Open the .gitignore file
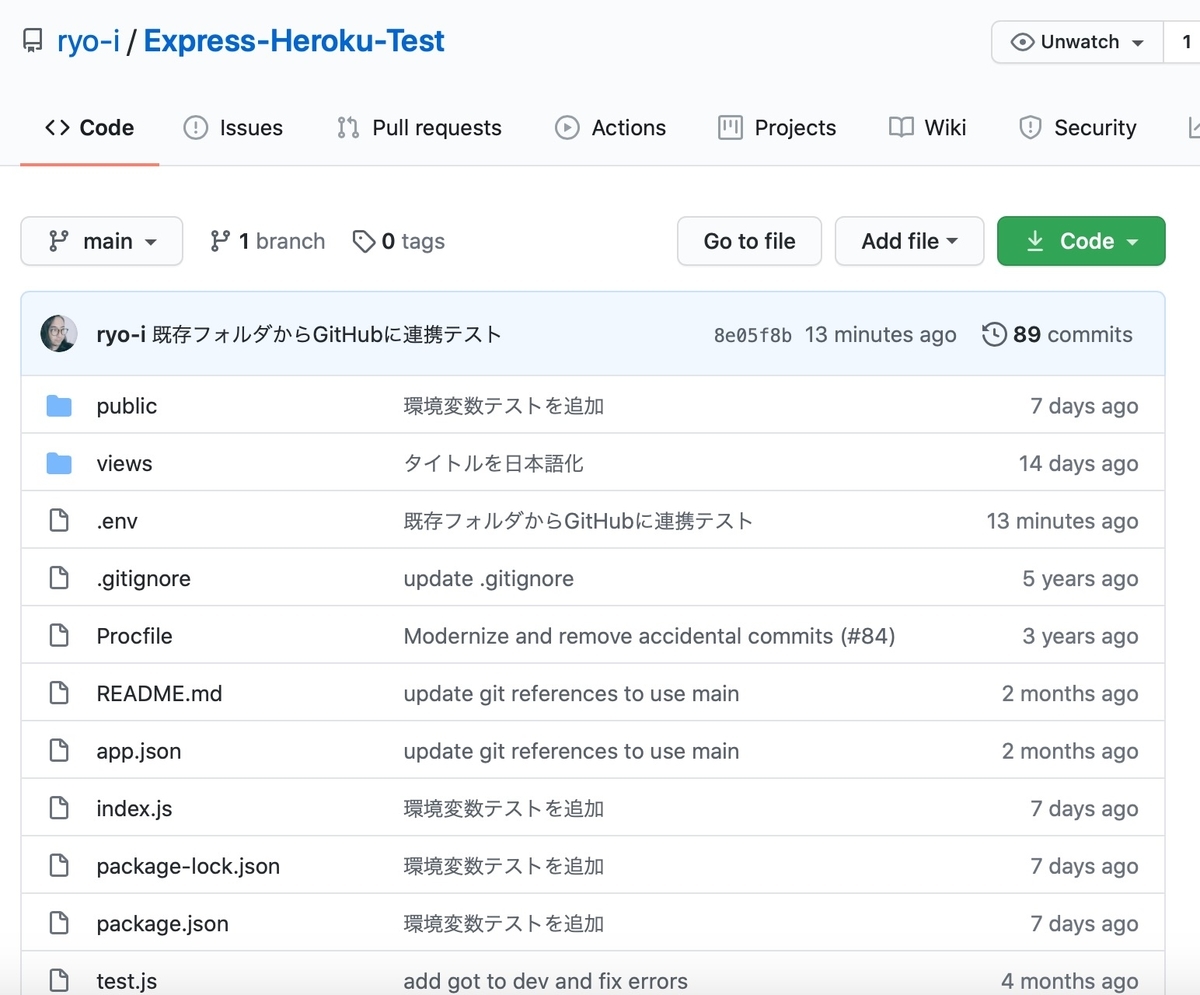 (x=143, y=579)
